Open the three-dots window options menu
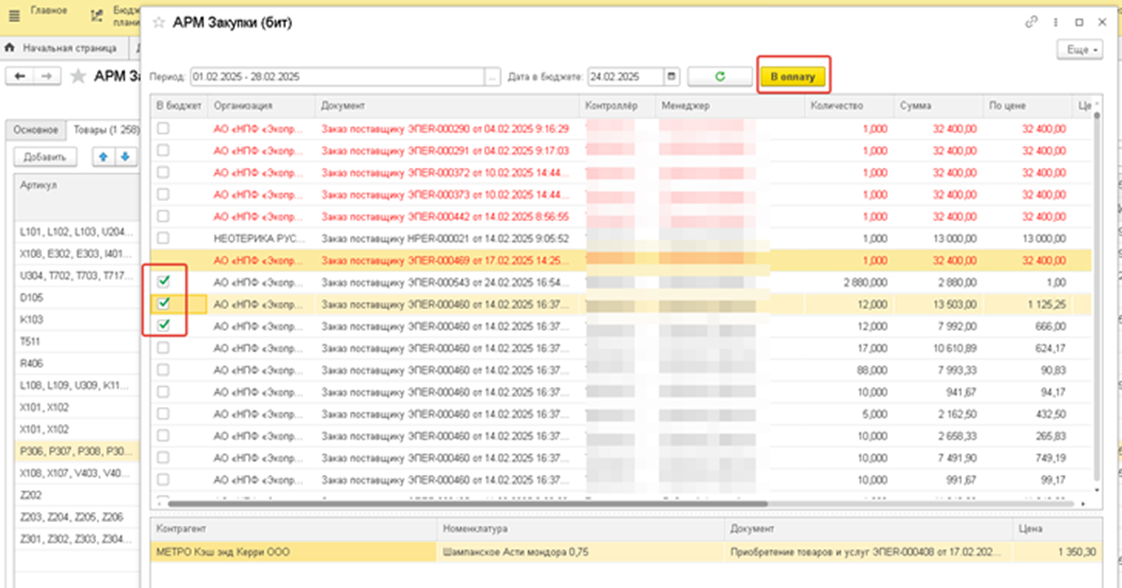Viewport: 1122px width, 588px height. [x=1055, y=22]
